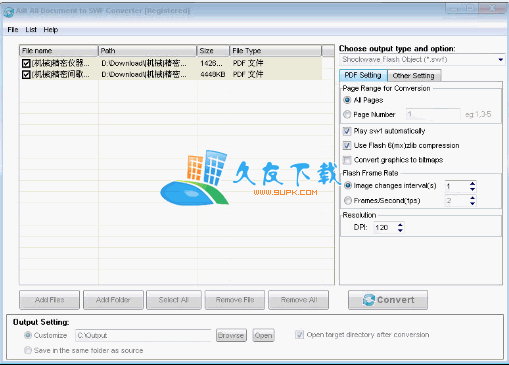The width and height of the screenshot is (509, 365).
Task: Select the 4448KB size cell
Action: click(x=213, y=74)
